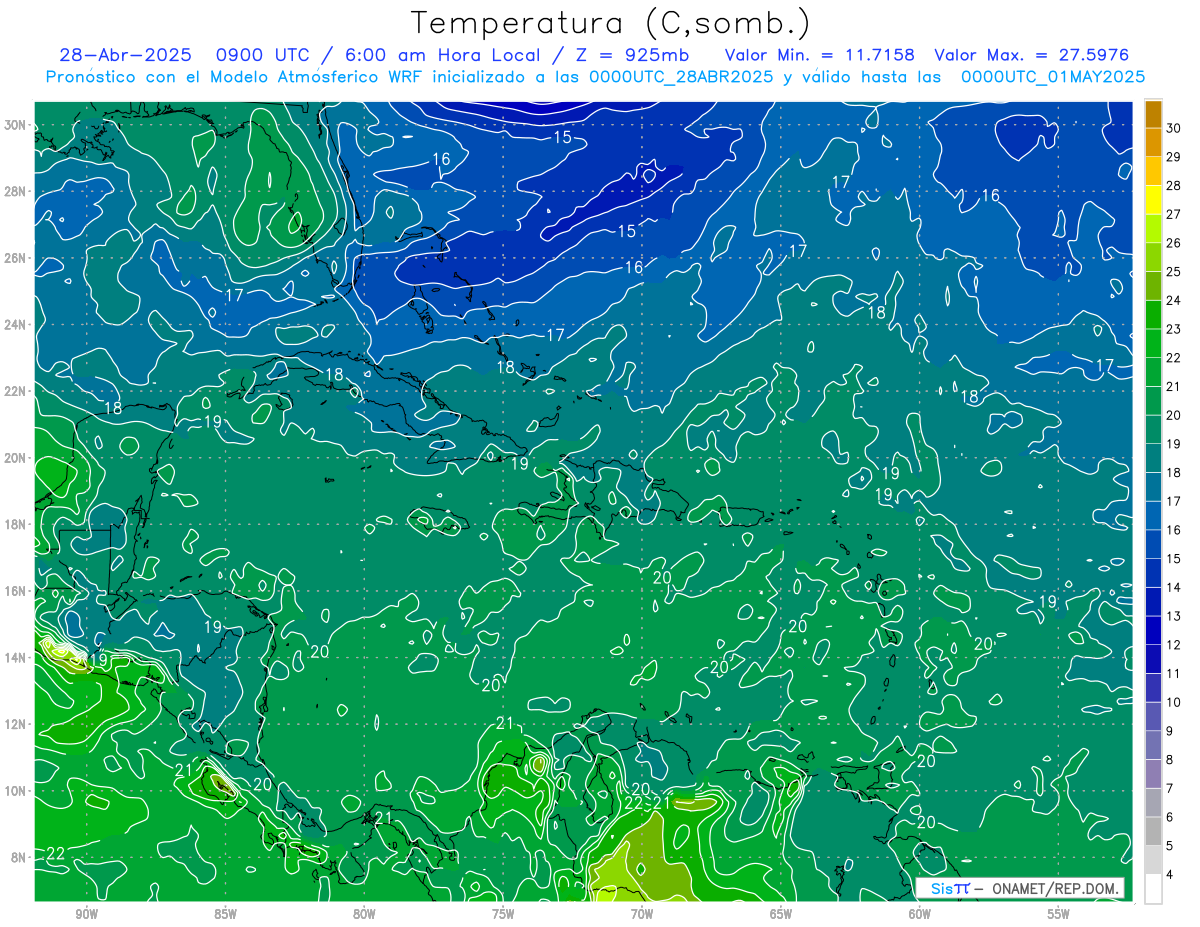This screenshot has height=927, width=1200.
Task: Click the 75W longitude axis label
Action: (503, 915)
